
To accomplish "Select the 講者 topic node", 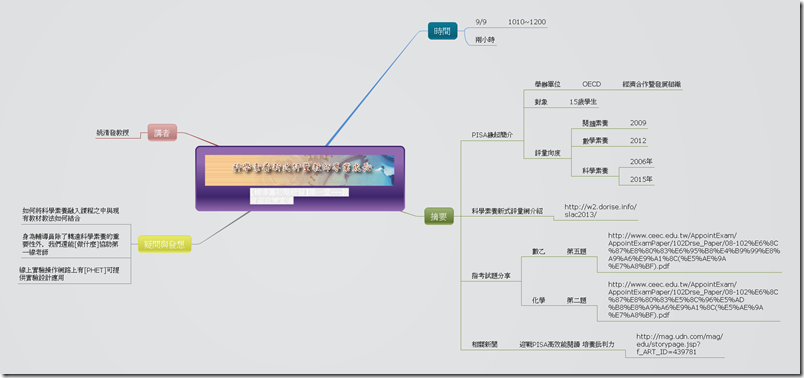I will click(x=162, y=133).
